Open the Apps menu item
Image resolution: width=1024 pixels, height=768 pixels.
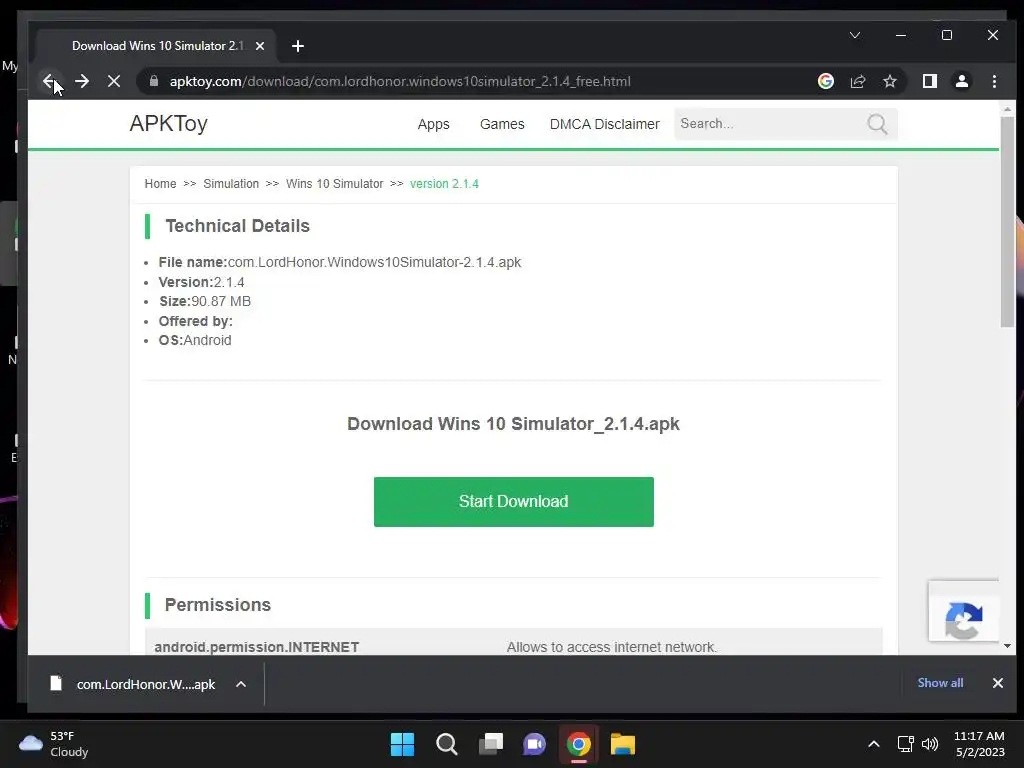pyautogui.click(x=434, y=124)
